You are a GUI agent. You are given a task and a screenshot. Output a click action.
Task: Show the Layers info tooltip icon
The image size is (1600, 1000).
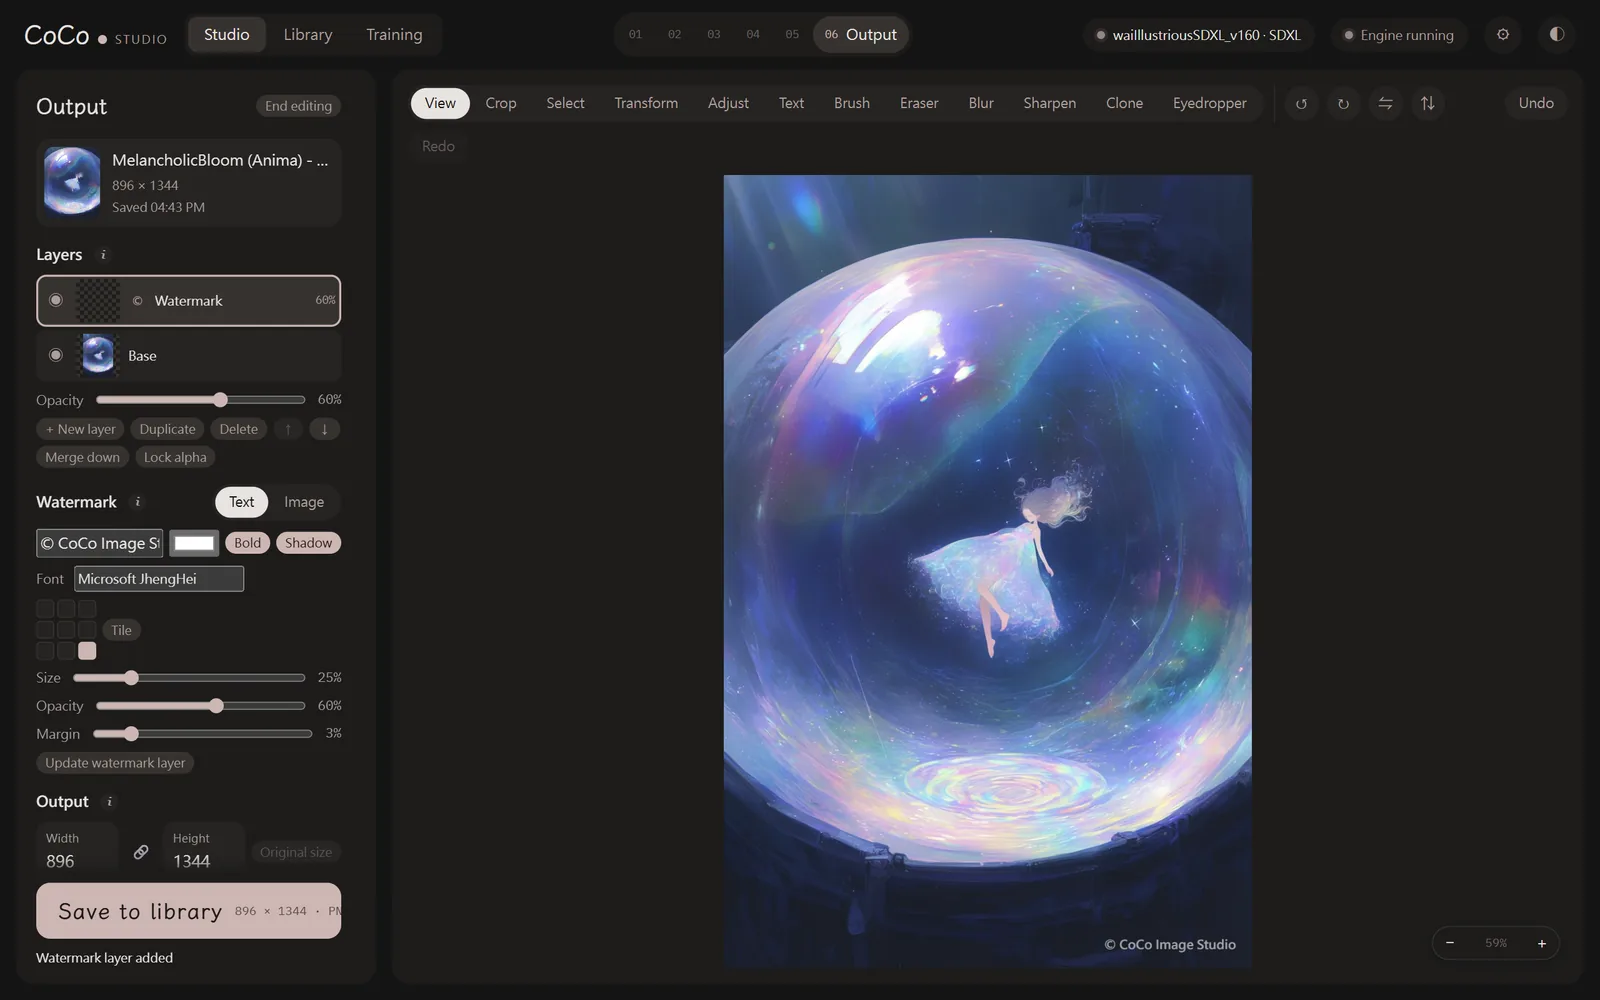click(103, 255)
